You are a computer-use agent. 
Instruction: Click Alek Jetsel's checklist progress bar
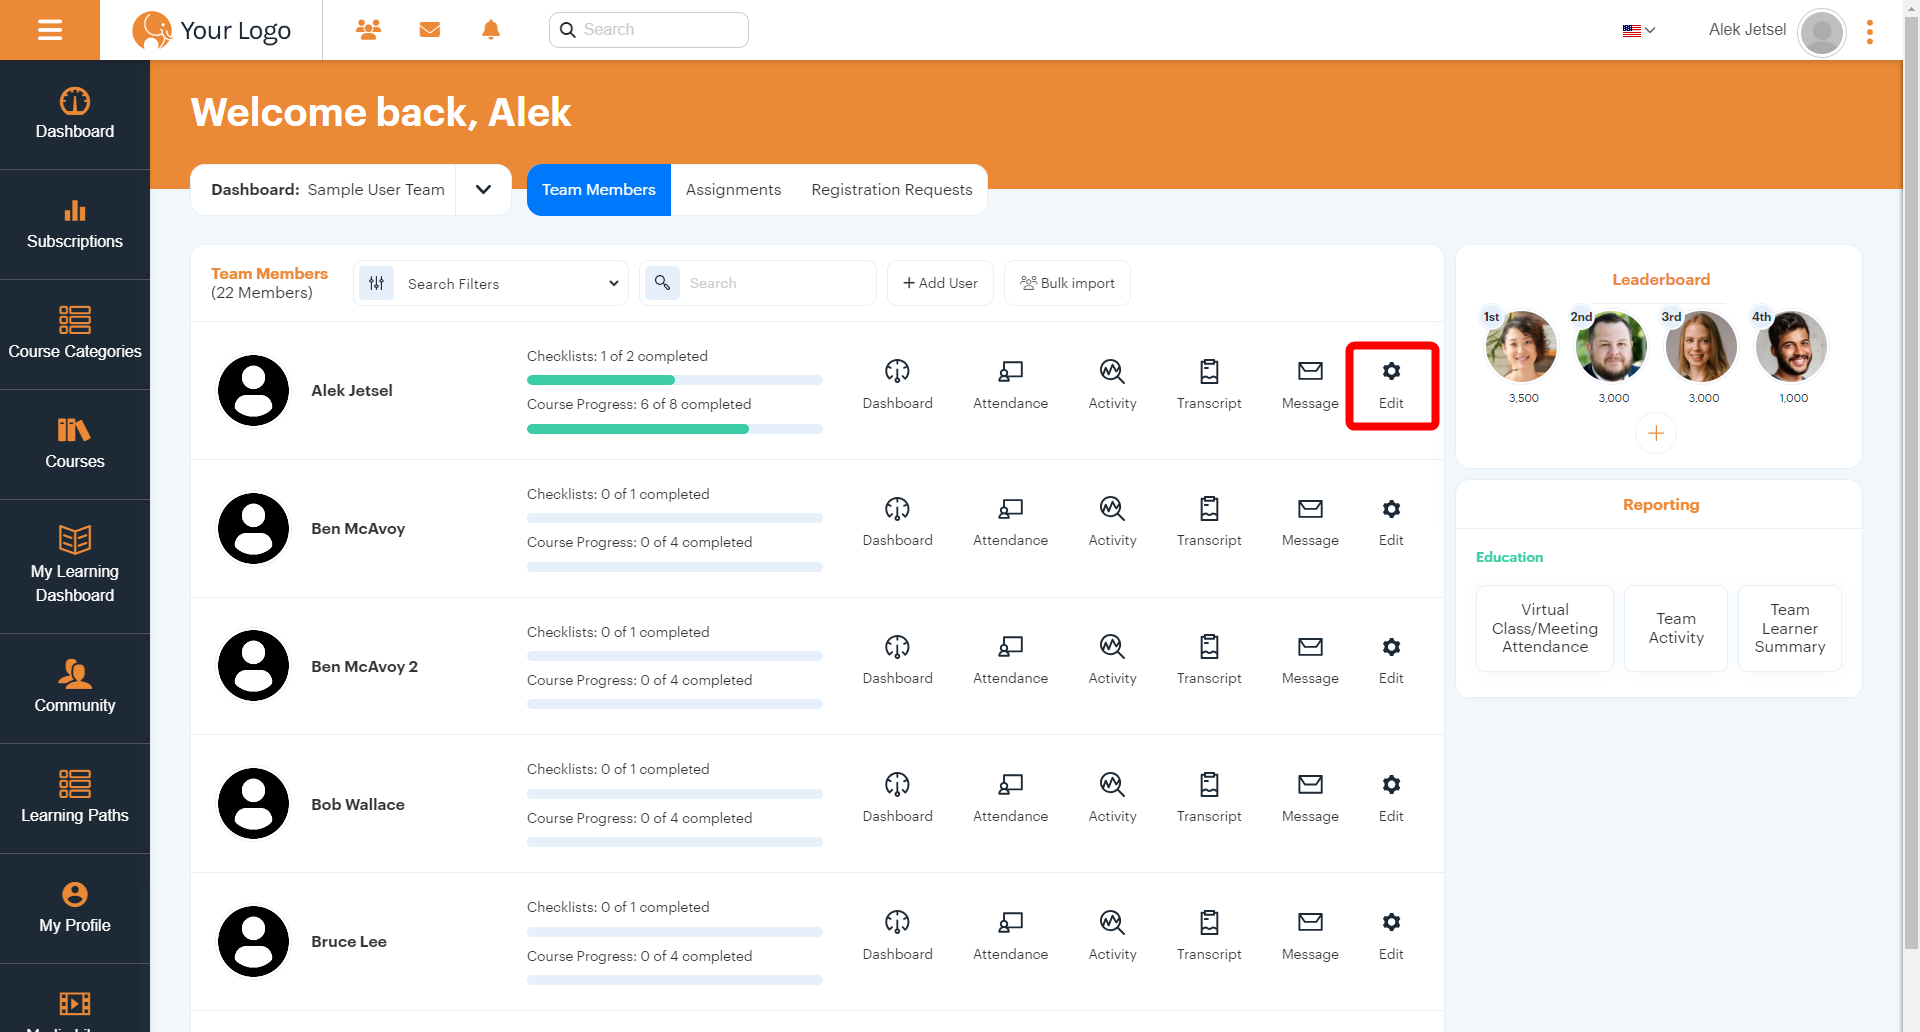pos(675,380)
